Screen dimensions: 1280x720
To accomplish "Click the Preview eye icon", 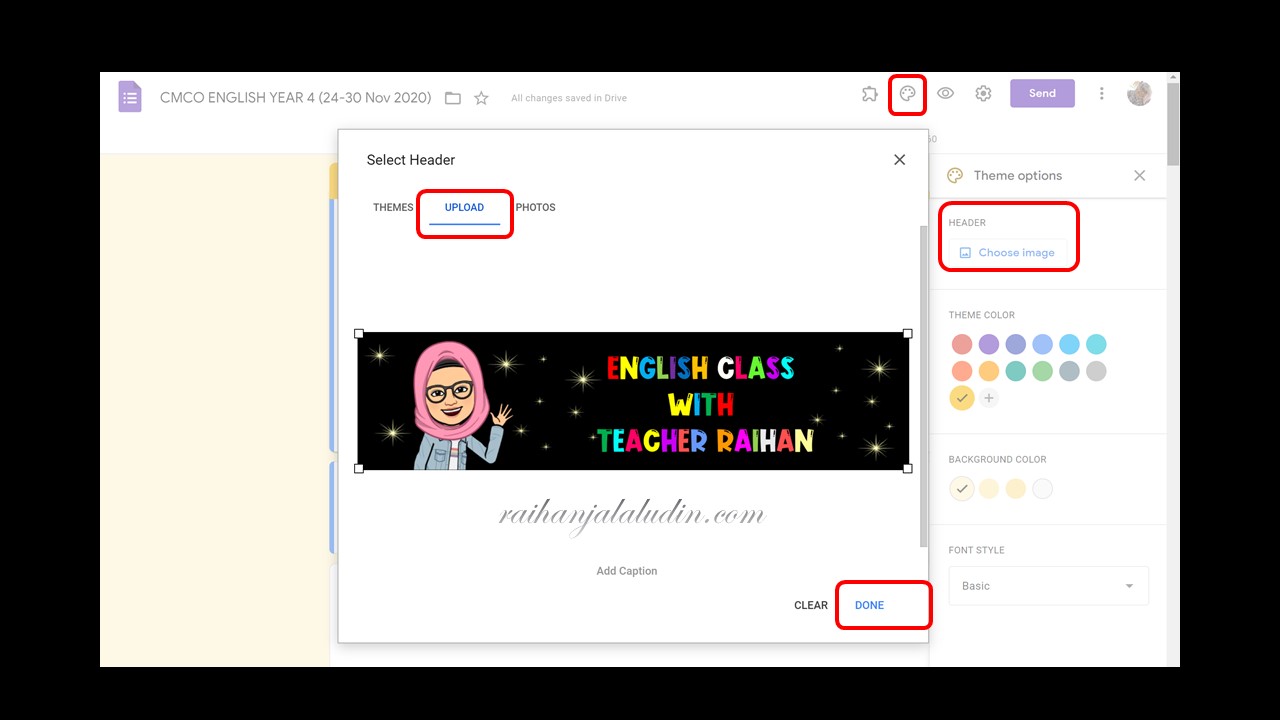I will [945, 94].
